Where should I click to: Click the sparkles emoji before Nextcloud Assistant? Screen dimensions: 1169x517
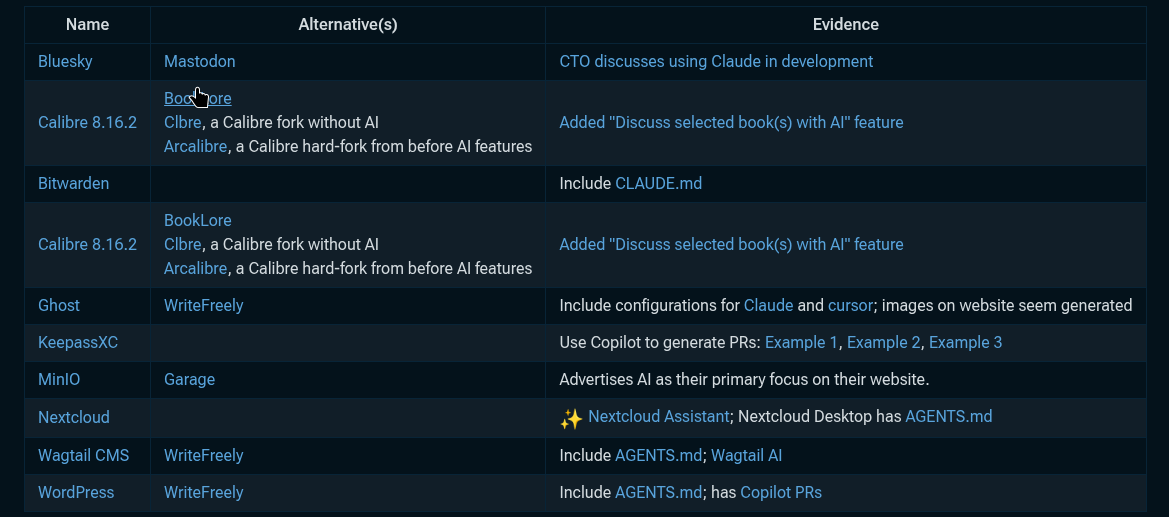[571, 418]
